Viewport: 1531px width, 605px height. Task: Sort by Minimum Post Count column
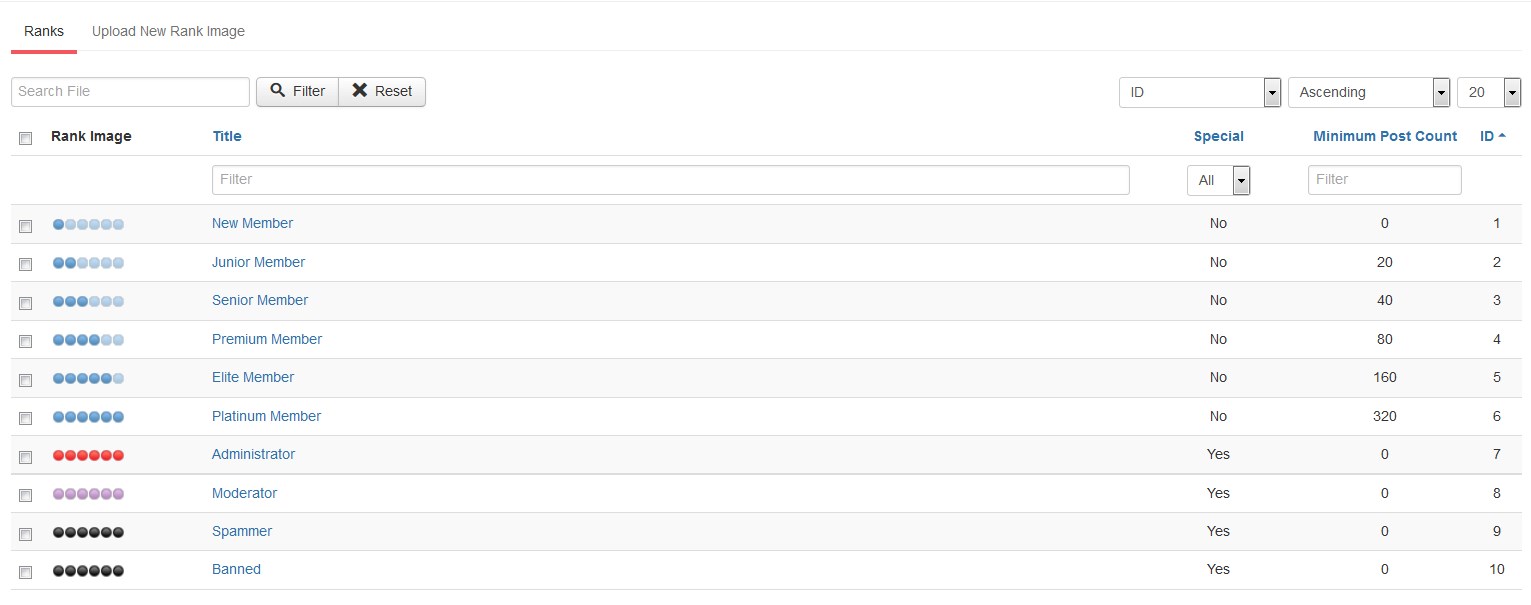(x=1385, y=136)
